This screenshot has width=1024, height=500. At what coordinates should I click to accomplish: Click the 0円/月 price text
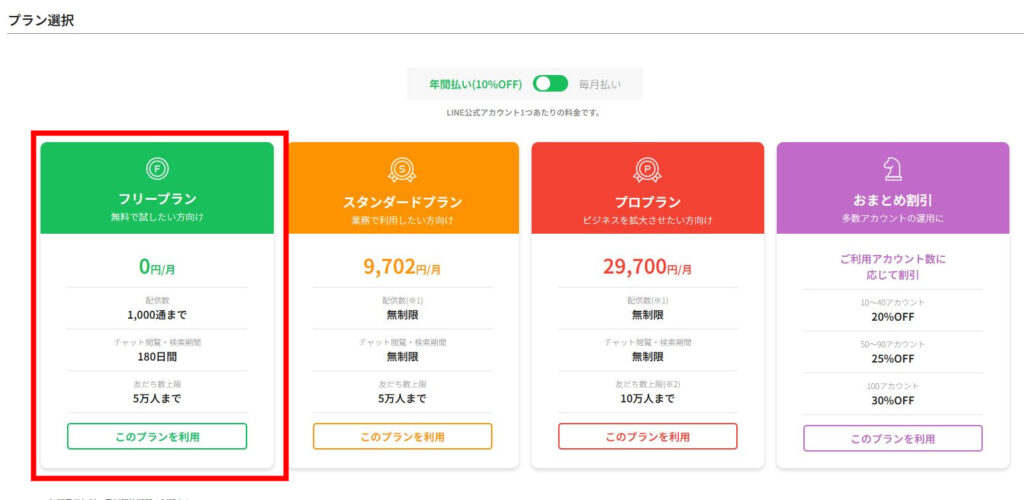[x=157, y=267]
